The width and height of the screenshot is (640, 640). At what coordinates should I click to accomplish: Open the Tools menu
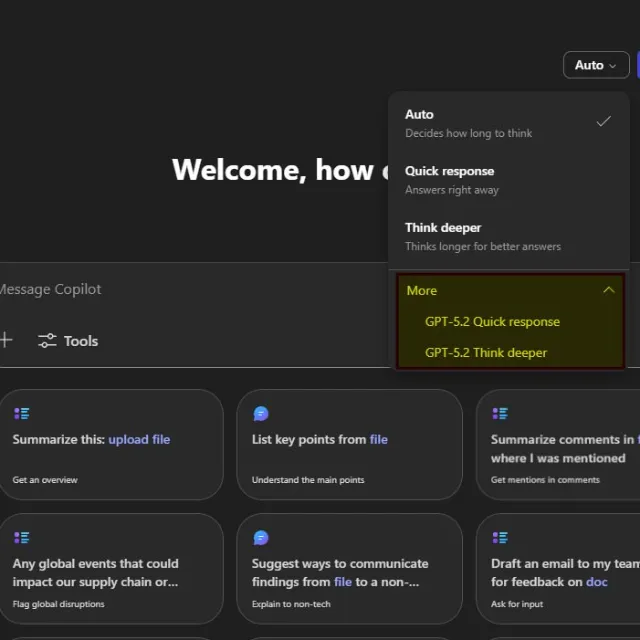(x=68, y=341)
